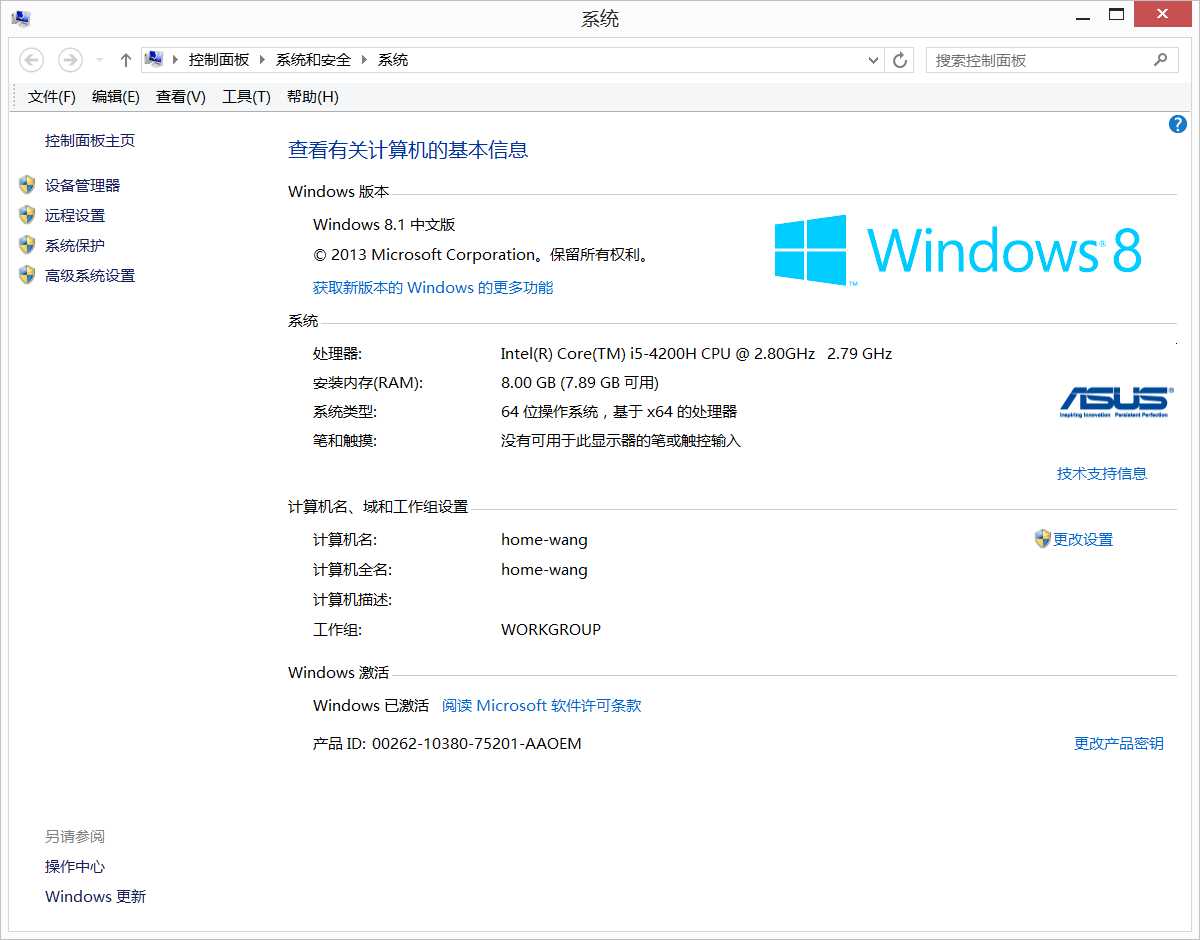
Task: Open 远程设置 link
Action: click(x=75, y=216)
